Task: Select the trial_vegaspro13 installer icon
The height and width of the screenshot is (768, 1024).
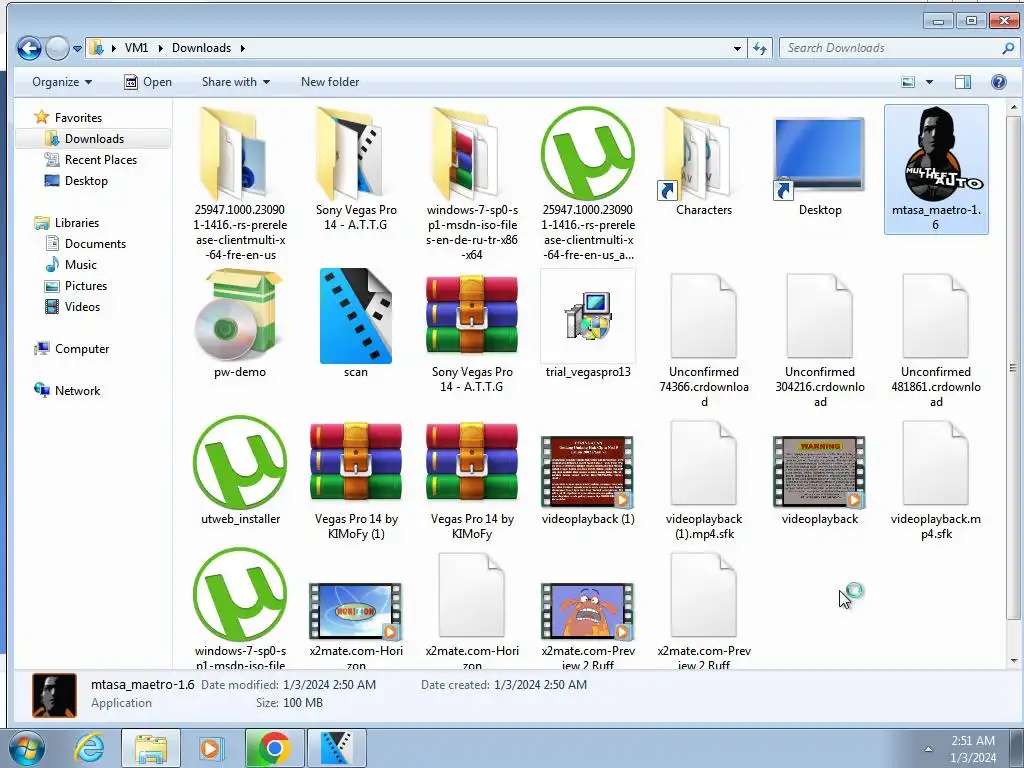Action: tap(588, 316)
